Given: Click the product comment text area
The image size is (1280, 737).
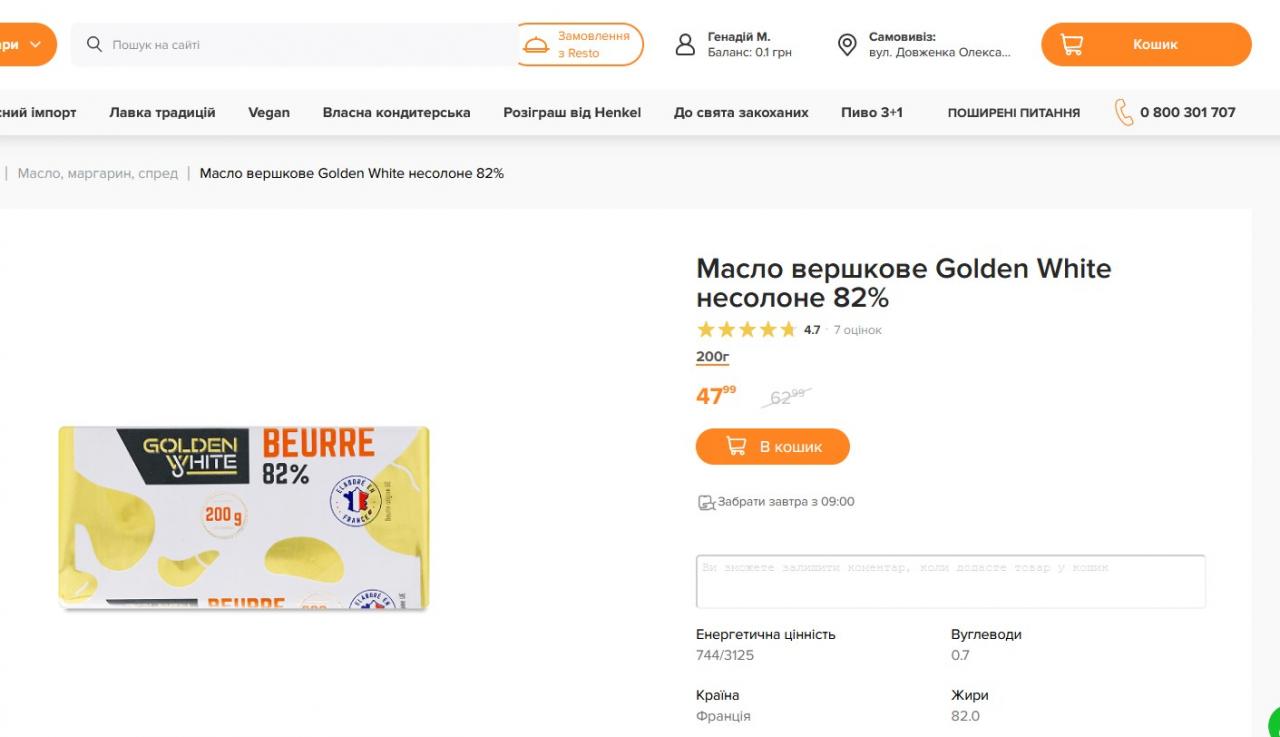Looking at the screenshot, I should (950, 581).
